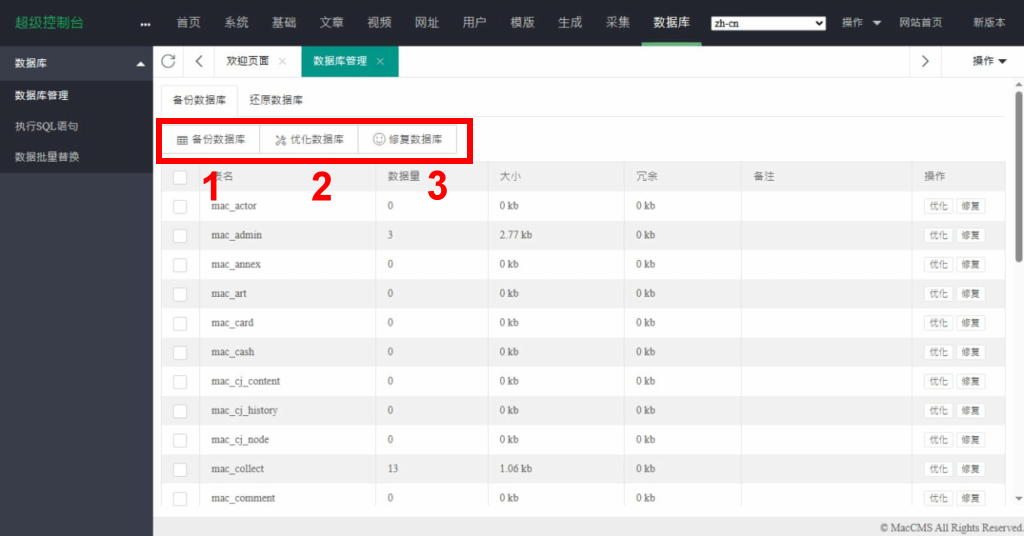
Task: Click 优化数据库 toolbar button
Action: tap(309, 140)
